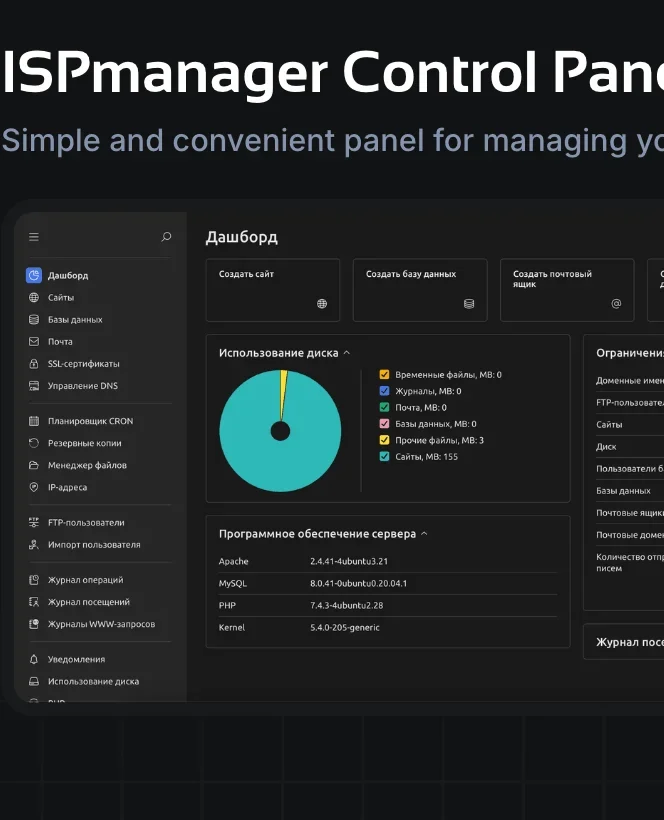Image resolution: width=664 pixels, height=820 pixels.
Task: Click Сайты row in Ограничения panel
Action: (x=630, y=425)
